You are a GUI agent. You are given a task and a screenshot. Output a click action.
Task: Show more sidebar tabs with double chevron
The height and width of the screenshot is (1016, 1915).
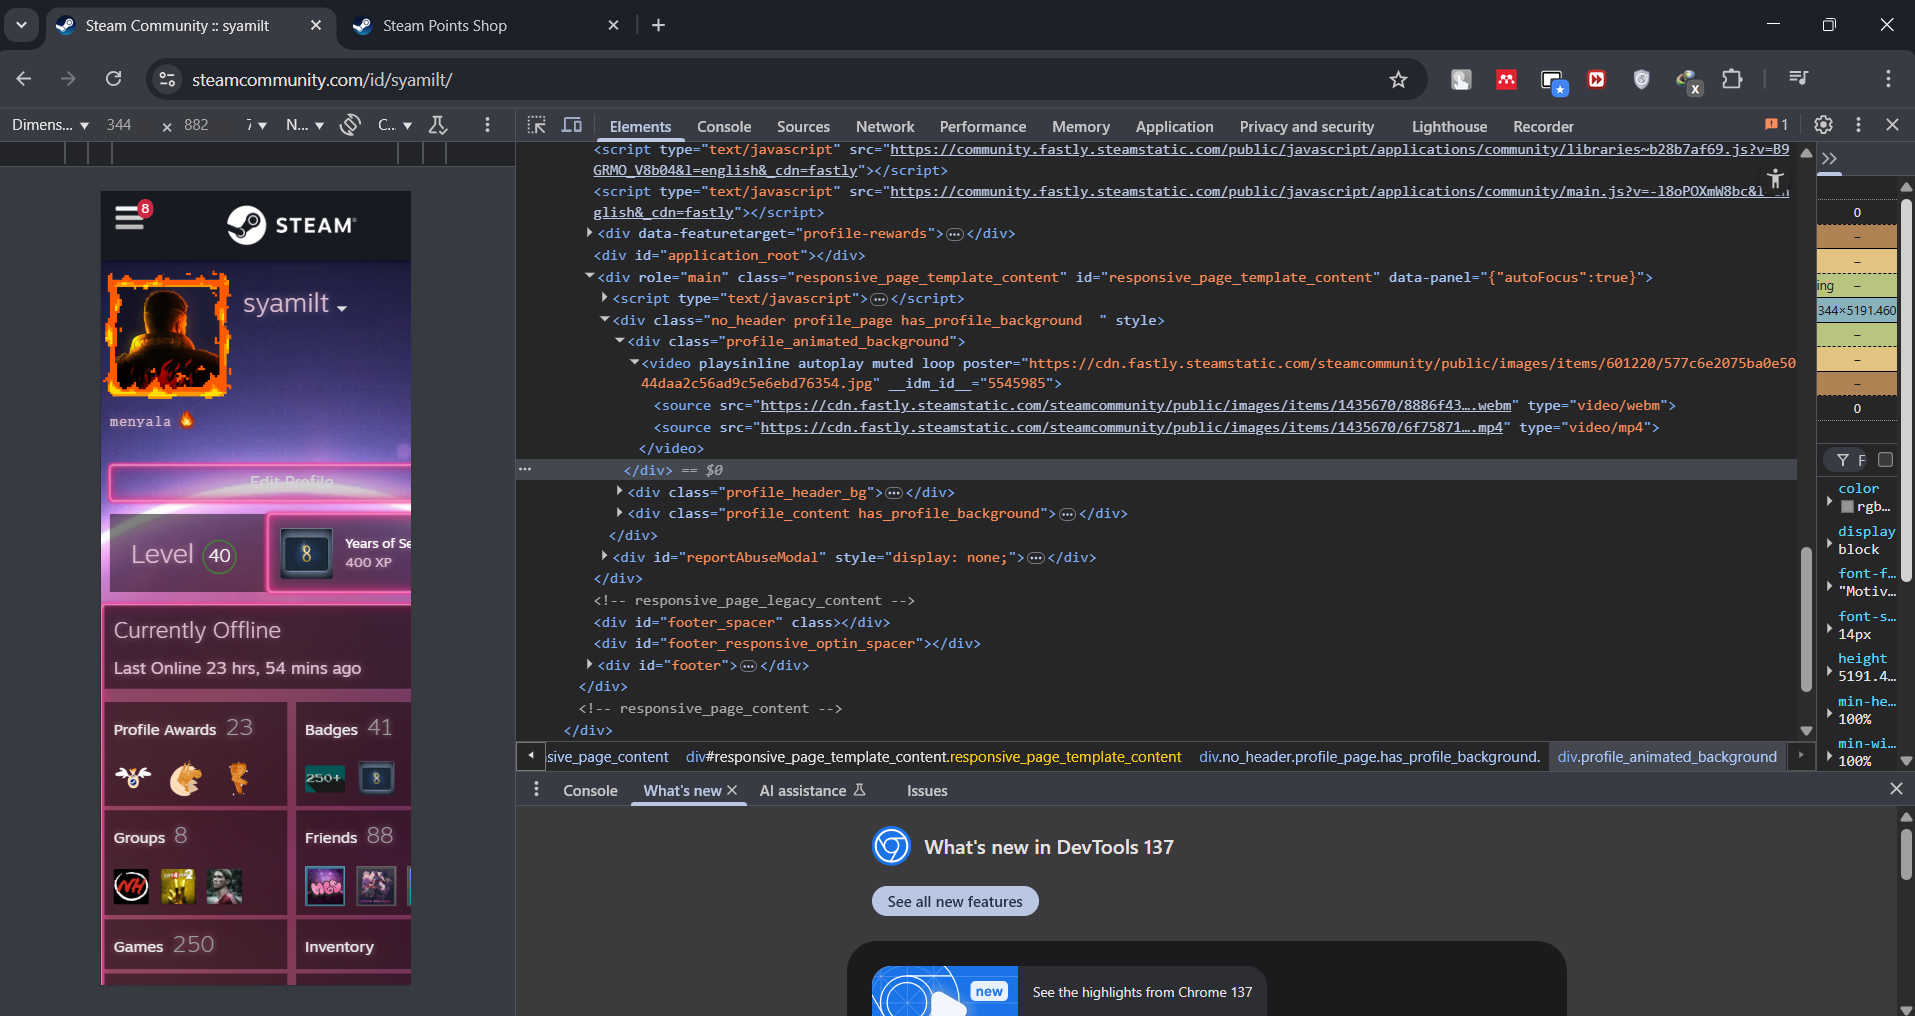(1830, 159)
